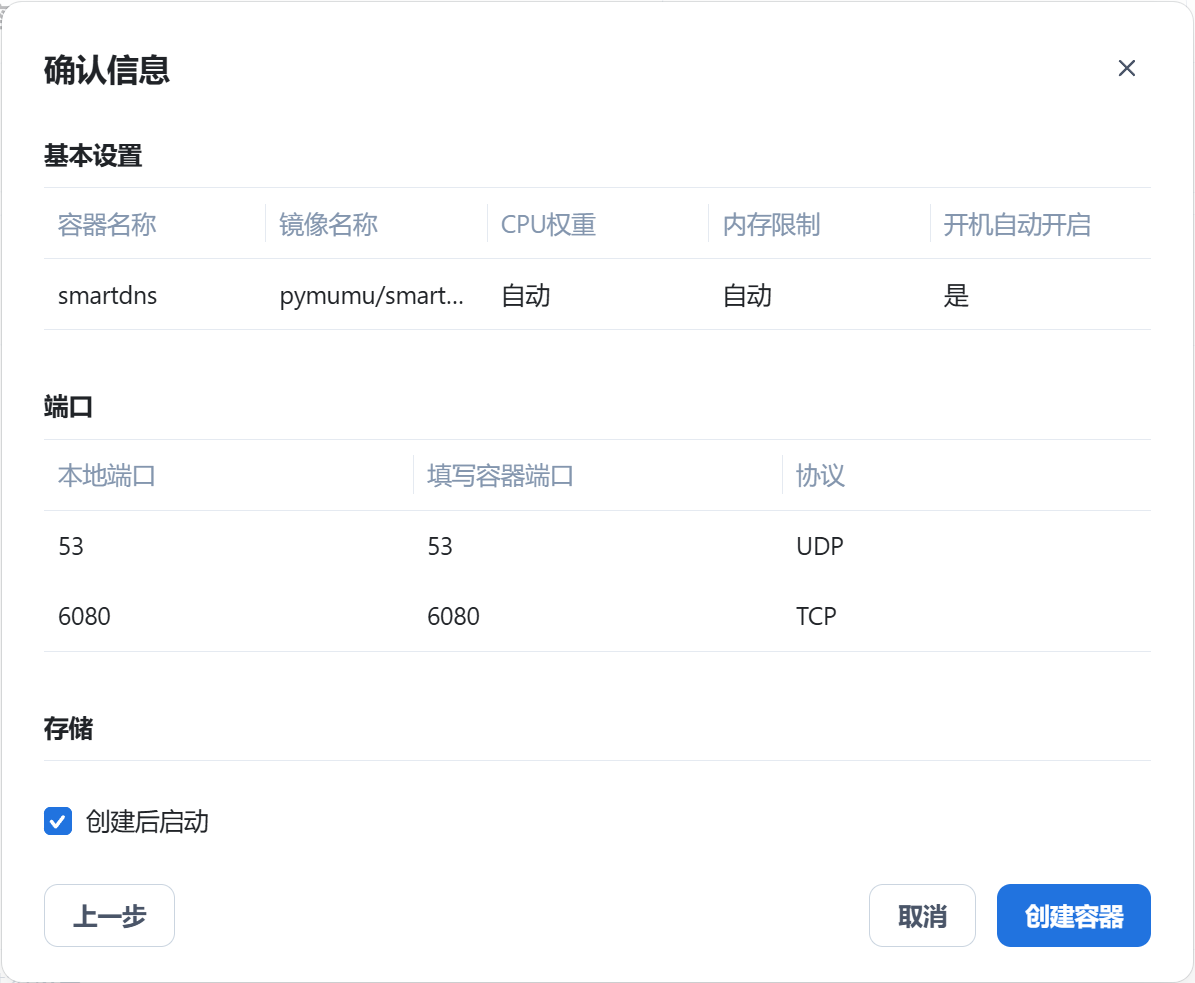Image resolution: width=1195 pixels, height=983 pixels.
Task: Click the 镜像名称 column header
Action: tap(329, 224)
